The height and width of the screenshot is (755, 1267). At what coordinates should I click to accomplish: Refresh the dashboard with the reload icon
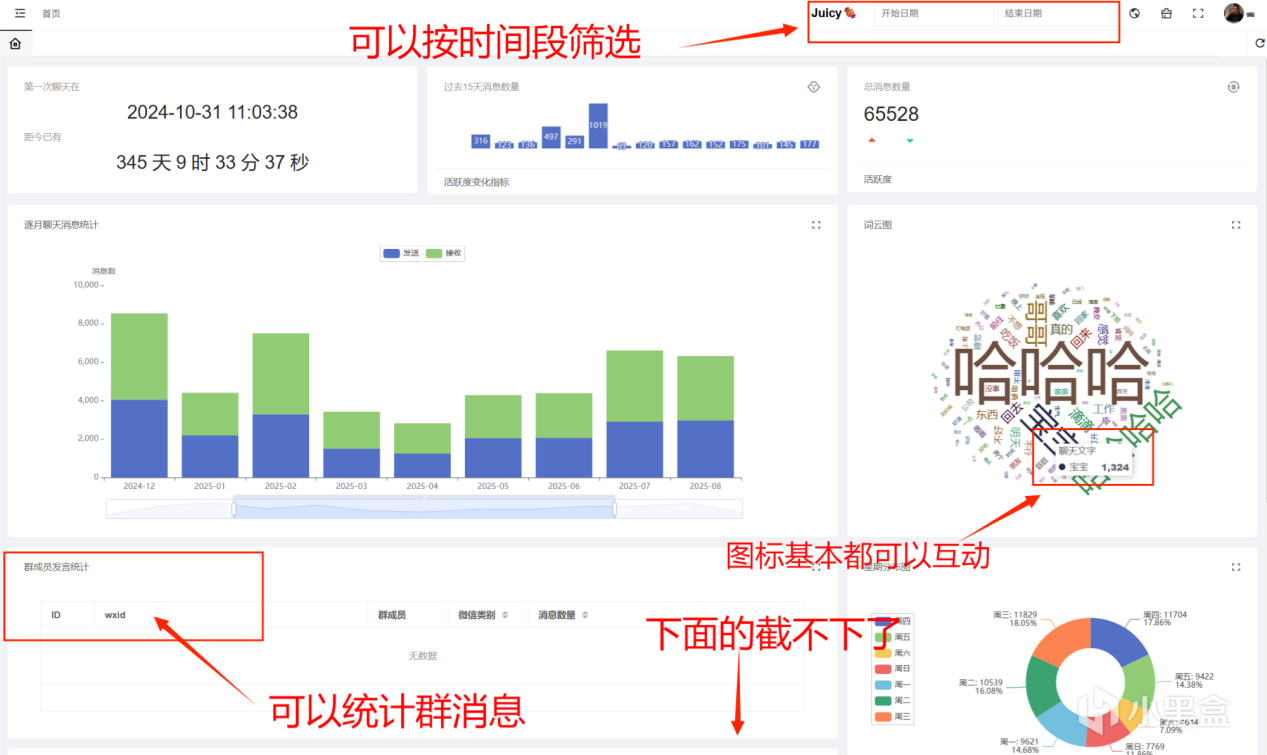pyautogui.click(x=1259, y=43)
